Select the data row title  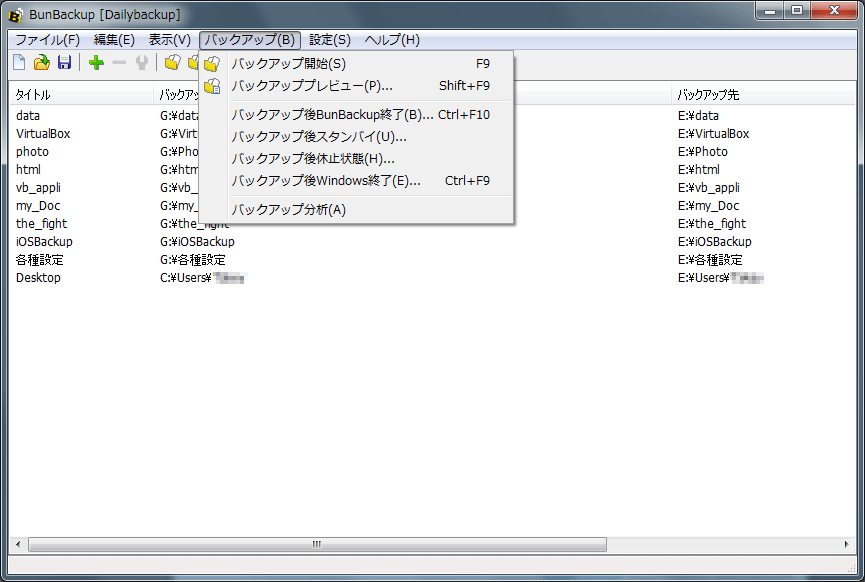pyautogui.click(x=28, y=116)
